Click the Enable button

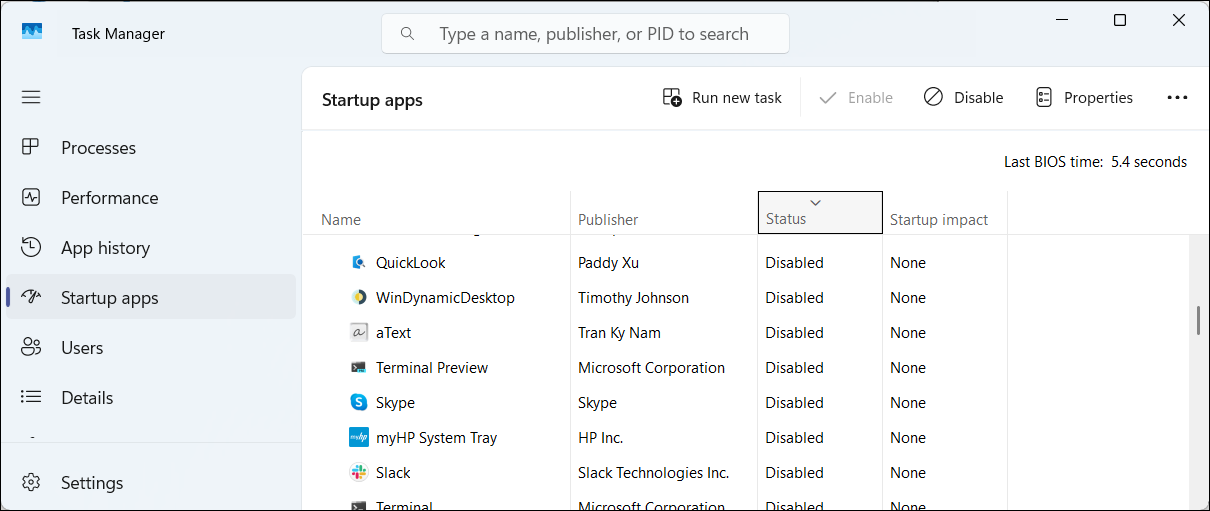point(856,98)
